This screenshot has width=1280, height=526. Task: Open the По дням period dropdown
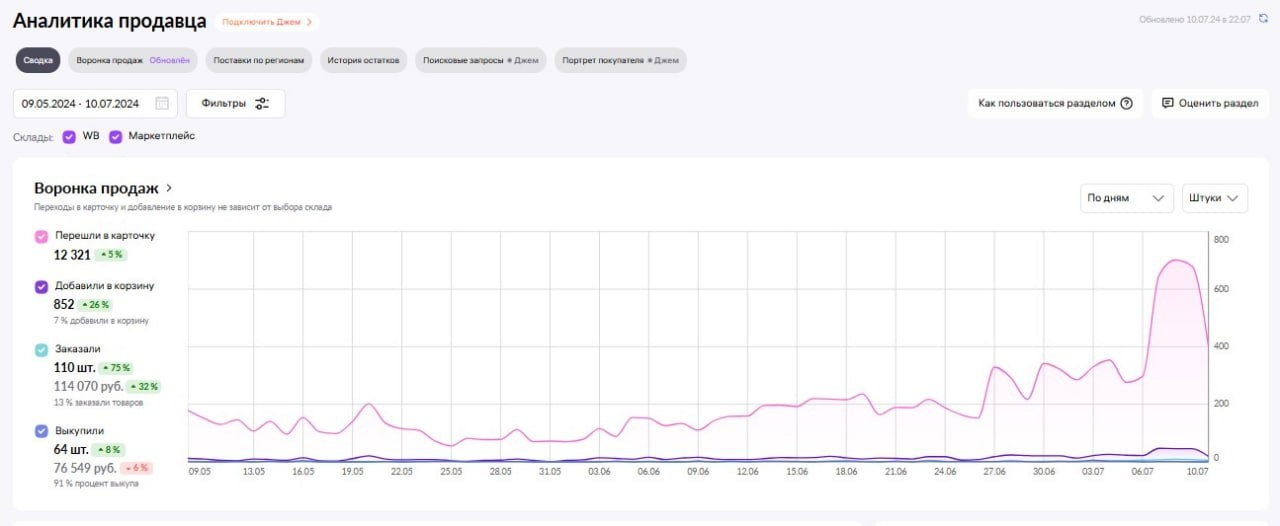click(1127, 198)
